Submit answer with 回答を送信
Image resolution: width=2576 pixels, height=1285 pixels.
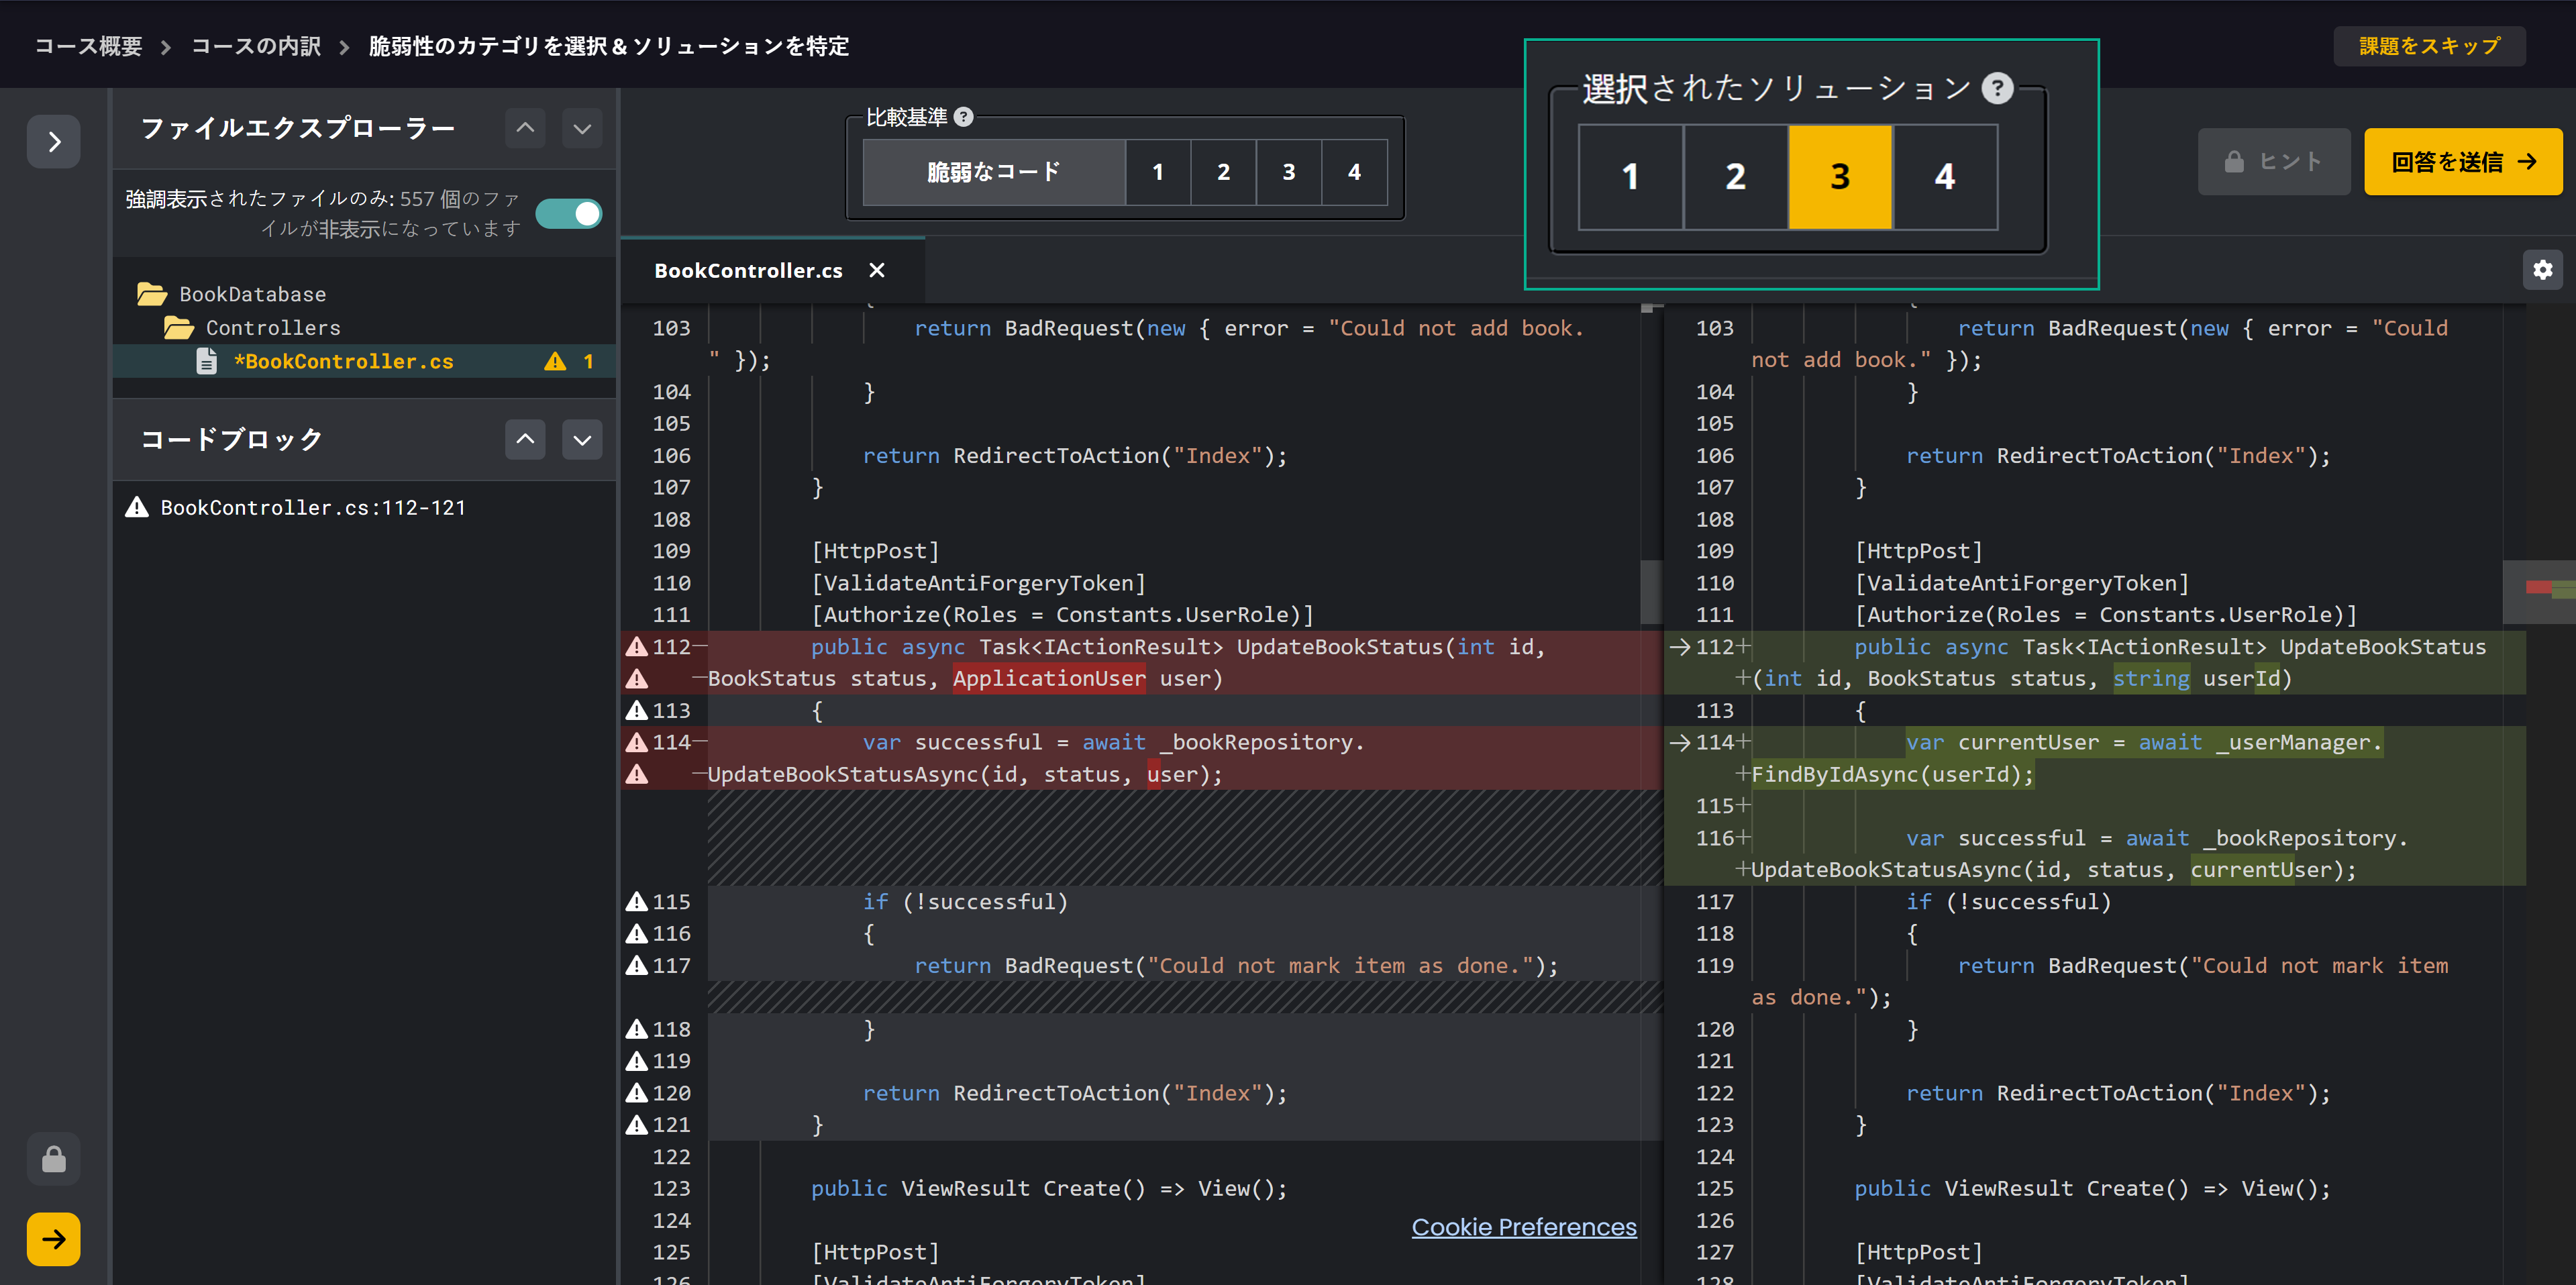[x=2463, y=161]
